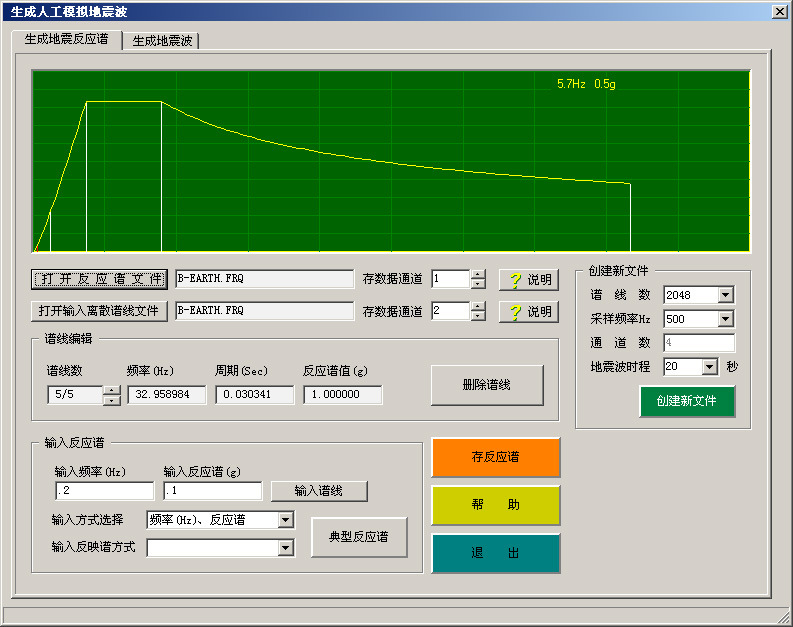Click the orange 存反应谱 button
The image size is (793, 627).
(x=496, y=457)
